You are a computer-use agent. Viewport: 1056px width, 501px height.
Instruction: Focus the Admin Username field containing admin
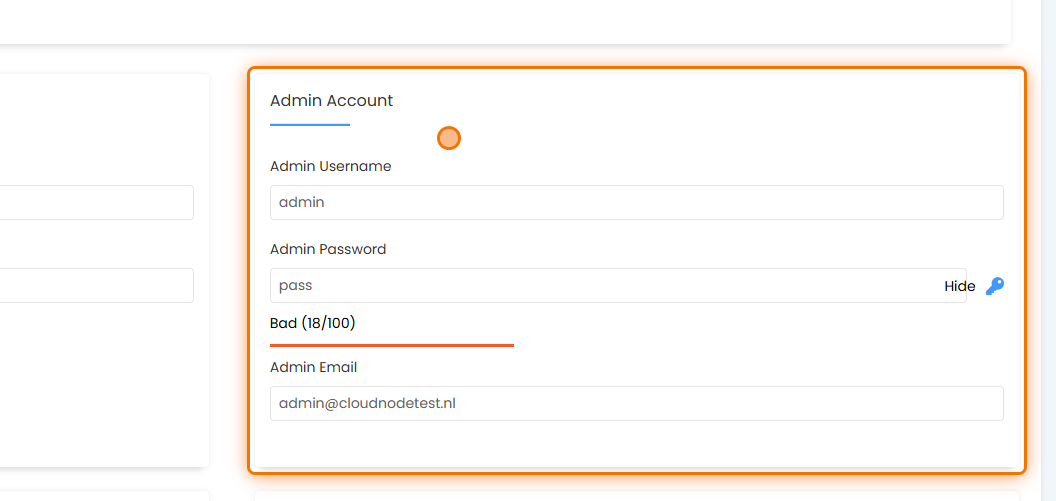(x=636, y=202)
